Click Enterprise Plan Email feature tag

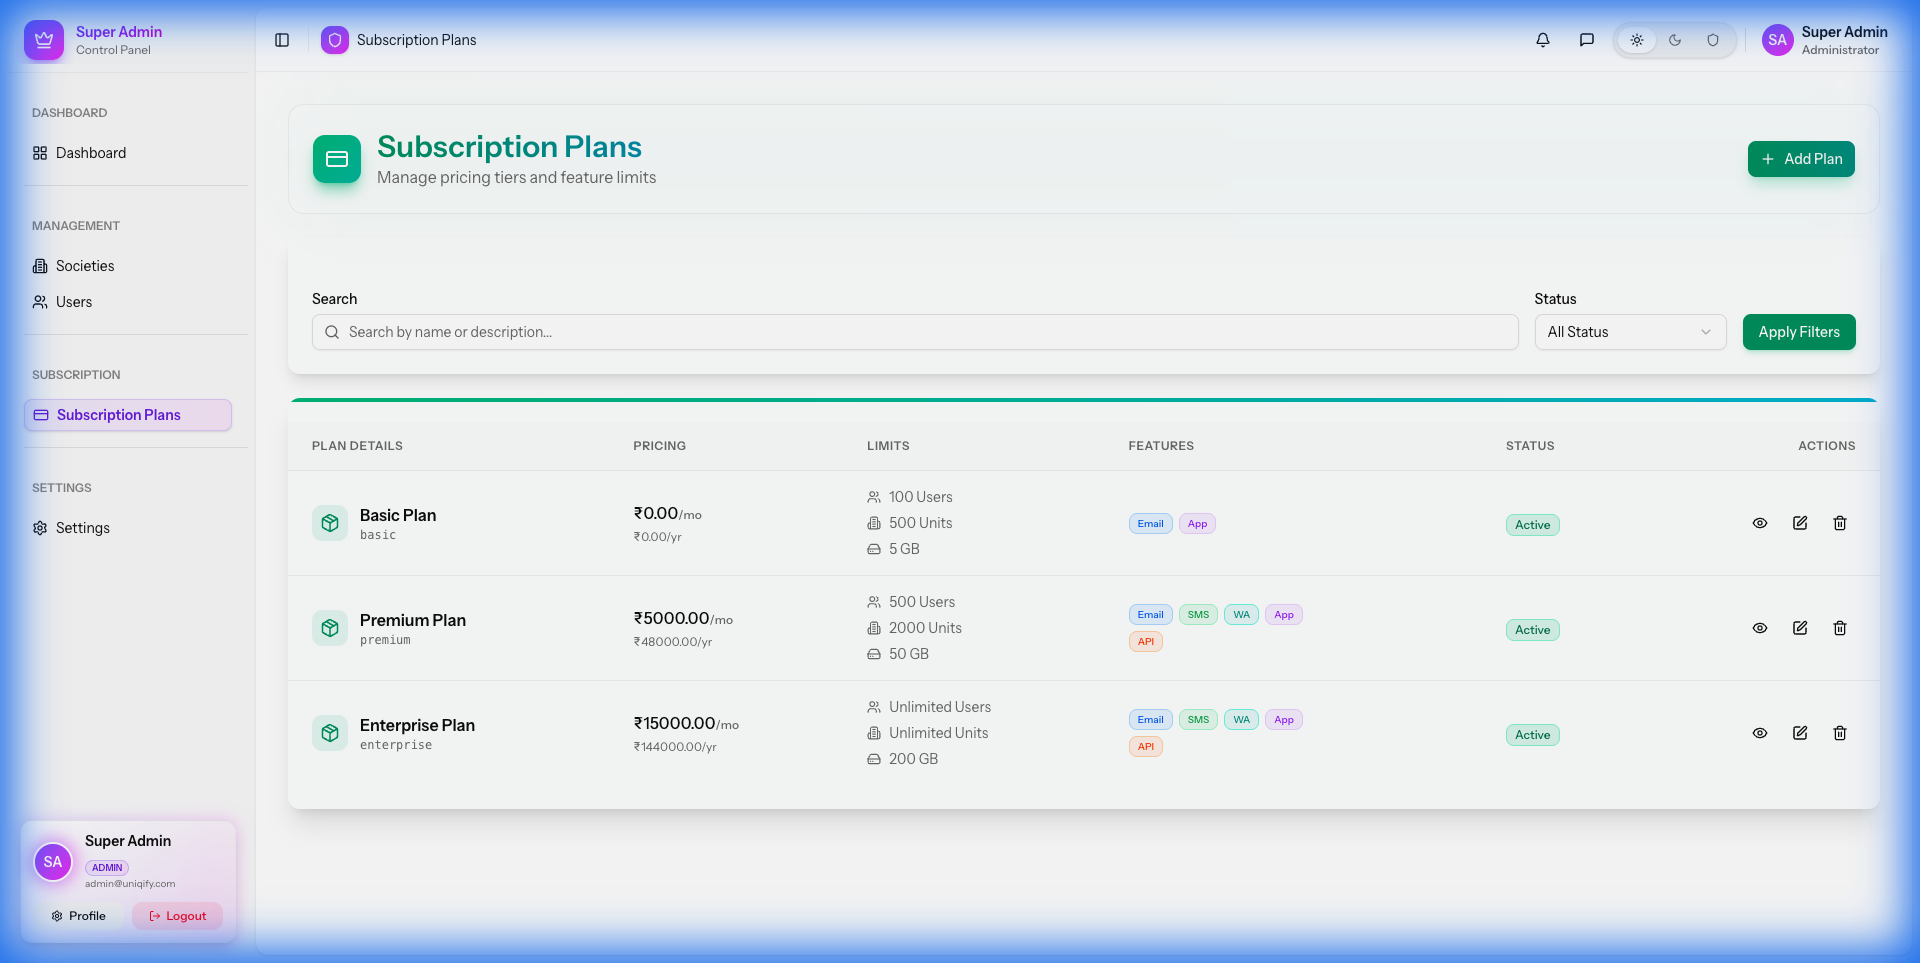click(x=1151, y=720)
